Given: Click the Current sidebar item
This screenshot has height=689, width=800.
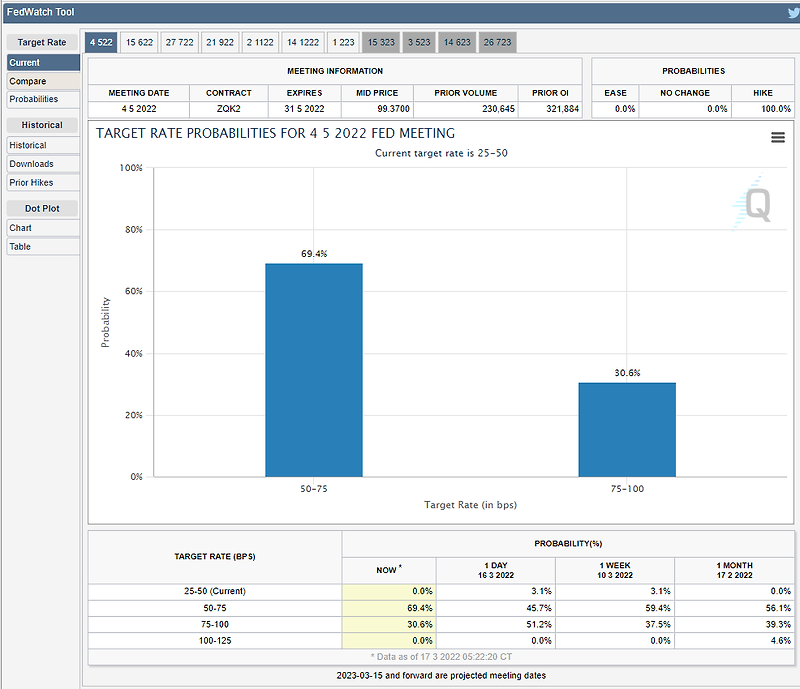Looking at the screenshot, I should [x=43, y=63].
